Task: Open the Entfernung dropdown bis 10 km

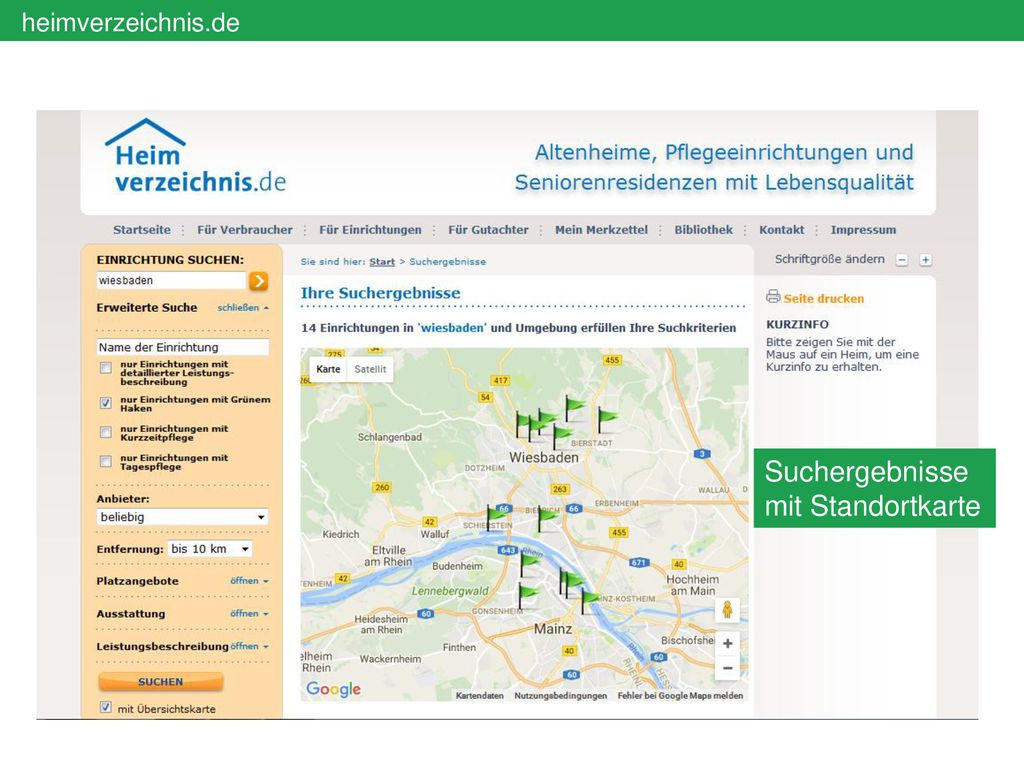Action: coord(210,549)
